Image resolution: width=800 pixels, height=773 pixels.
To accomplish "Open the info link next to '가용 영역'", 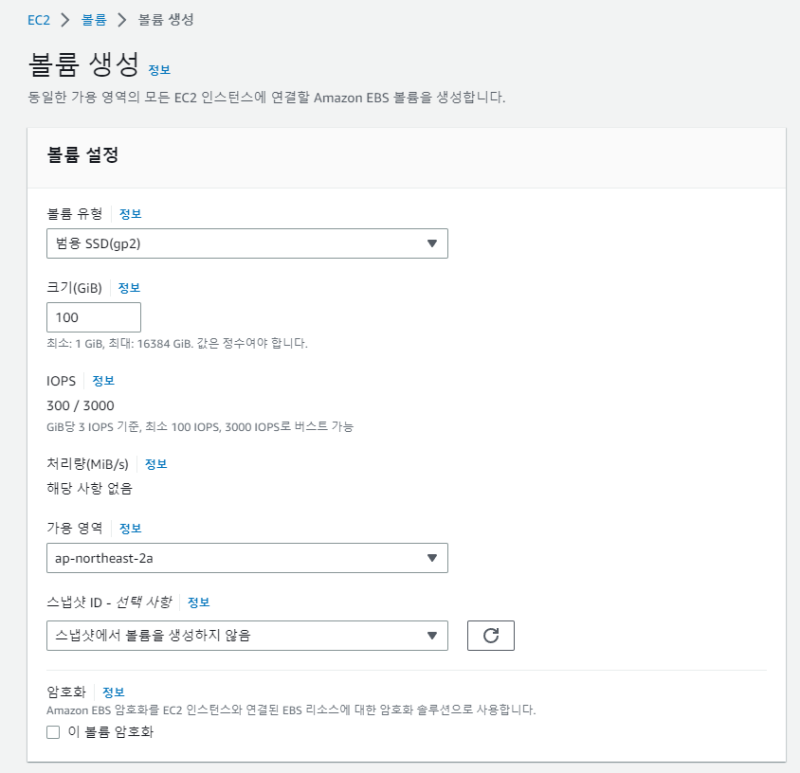I will (130, 528).
